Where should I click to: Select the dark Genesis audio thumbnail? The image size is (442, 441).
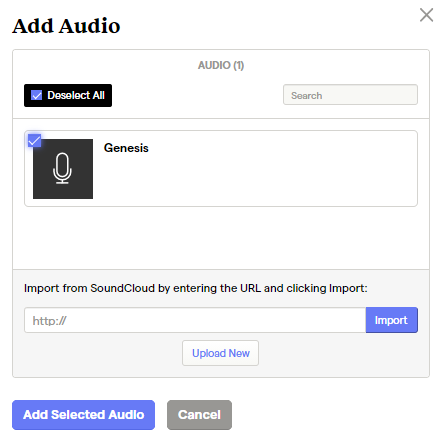coord(63,169)
